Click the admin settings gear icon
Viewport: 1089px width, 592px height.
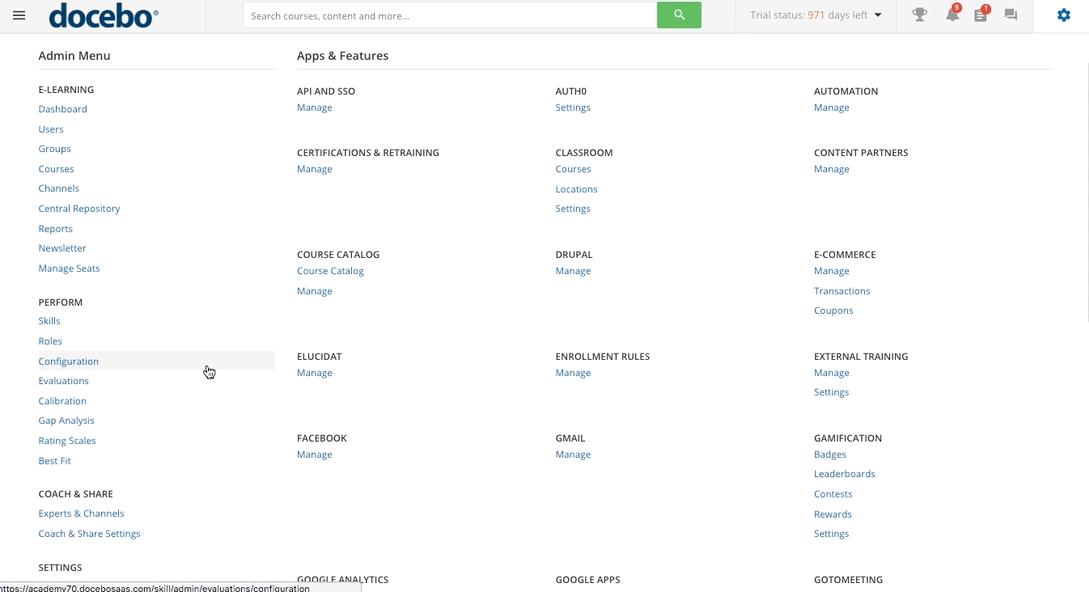coord(1064,15)
